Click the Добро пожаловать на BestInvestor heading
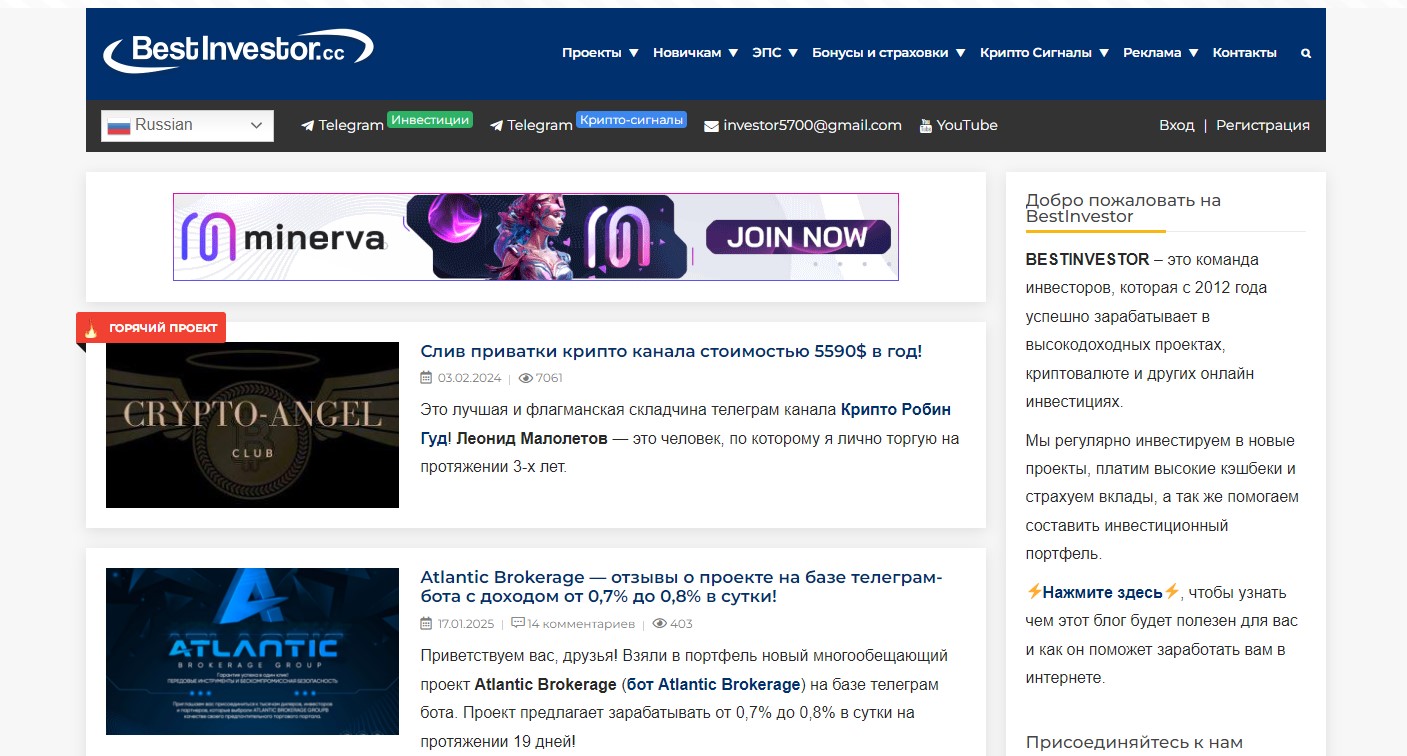This screenshot has height=756, width=1407. click(x=1123, y=208)
